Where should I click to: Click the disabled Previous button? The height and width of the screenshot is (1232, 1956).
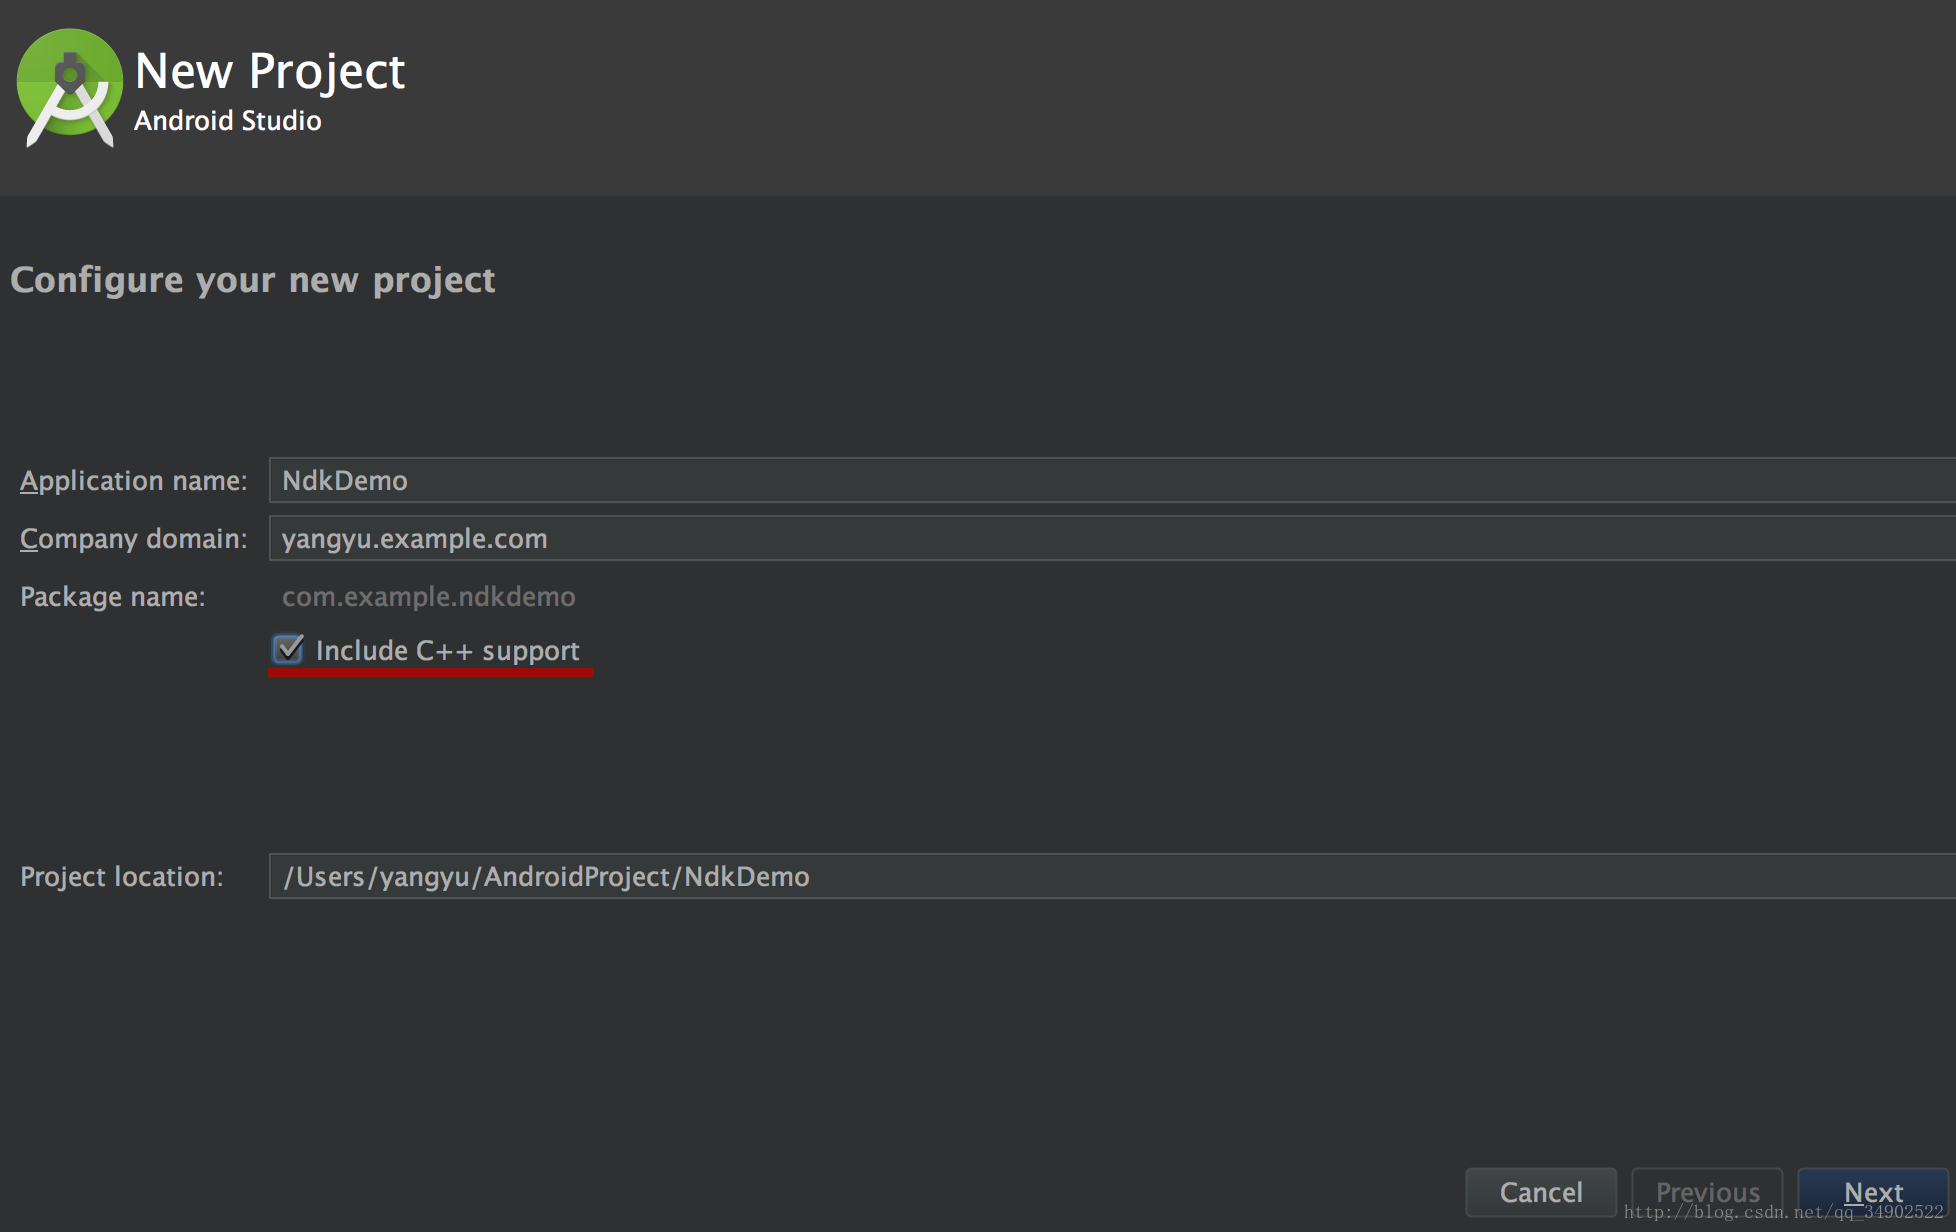tap(1706, 1191)
